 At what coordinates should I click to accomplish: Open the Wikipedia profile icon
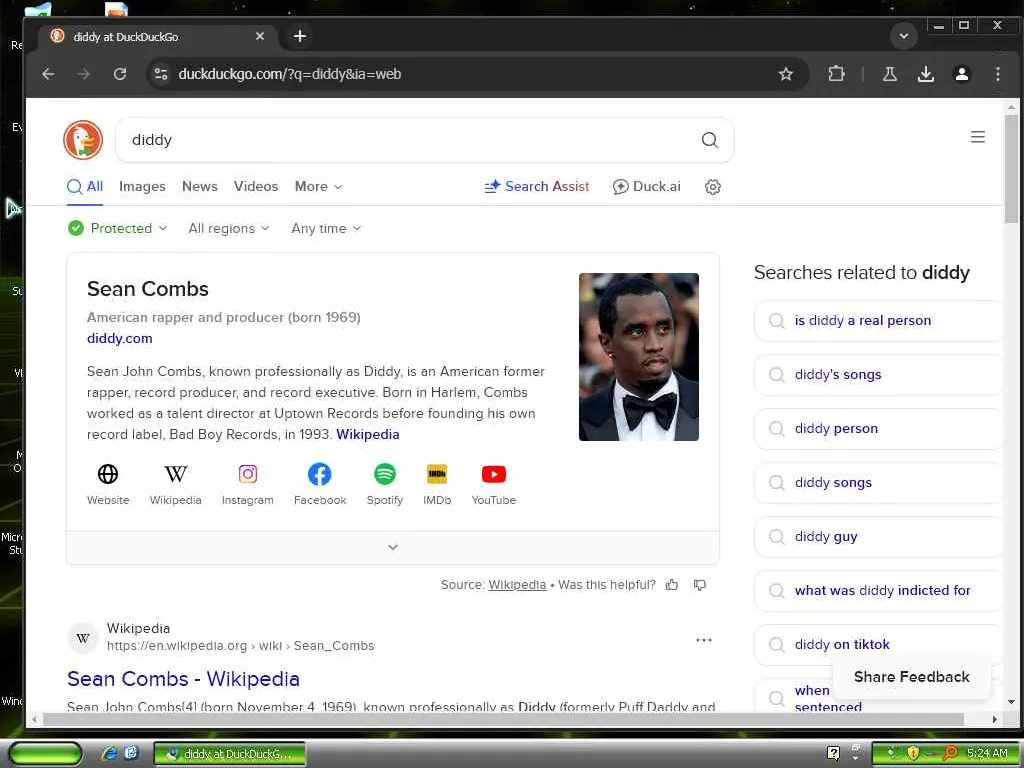point(175,474)
